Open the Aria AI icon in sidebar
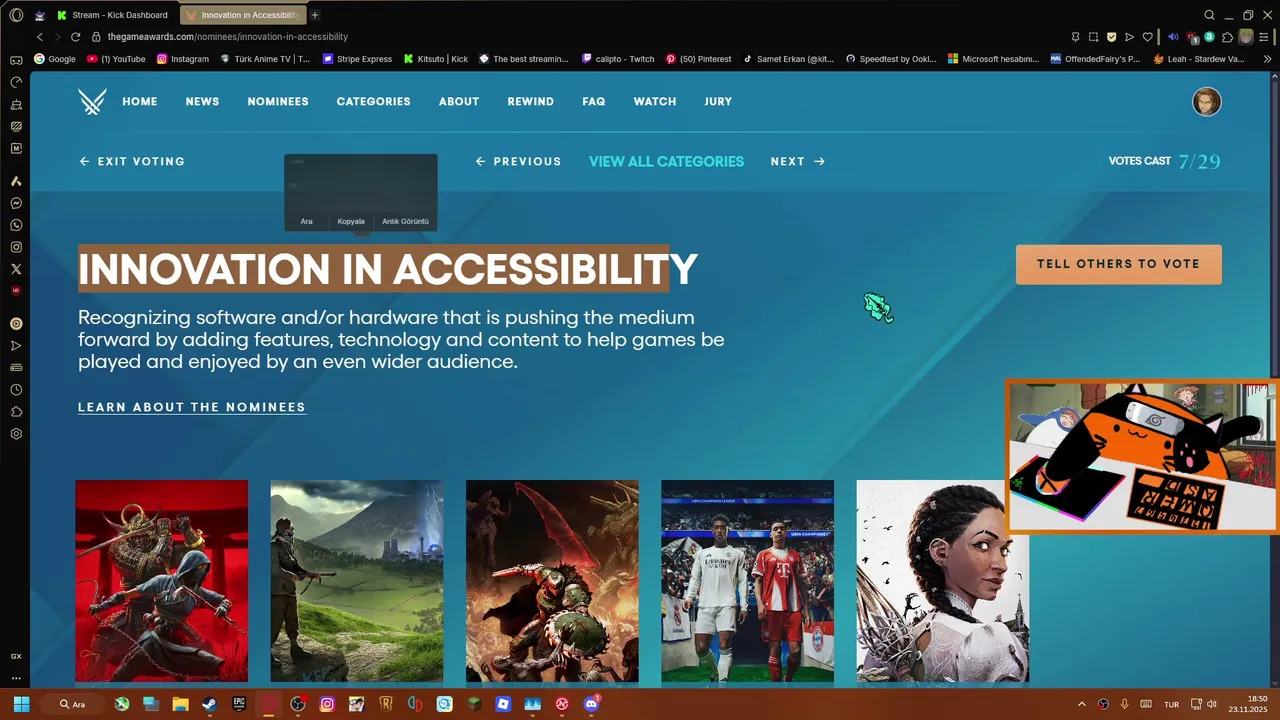 16,181
